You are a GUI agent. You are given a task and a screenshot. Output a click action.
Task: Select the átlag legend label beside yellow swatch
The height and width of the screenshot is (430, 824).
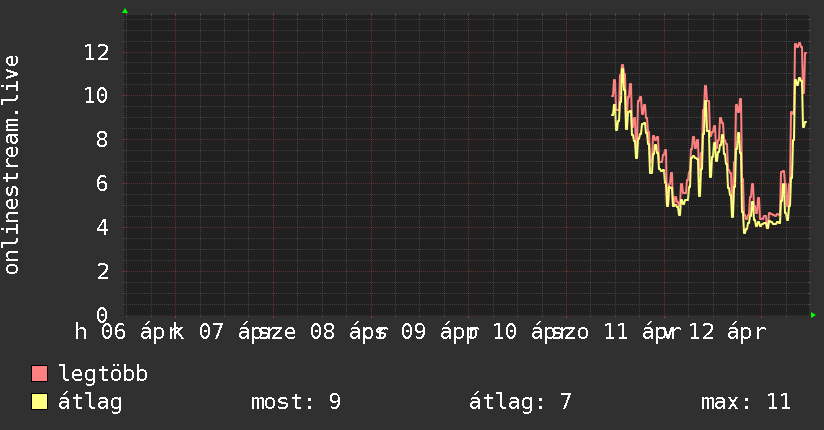coord(90,402)
